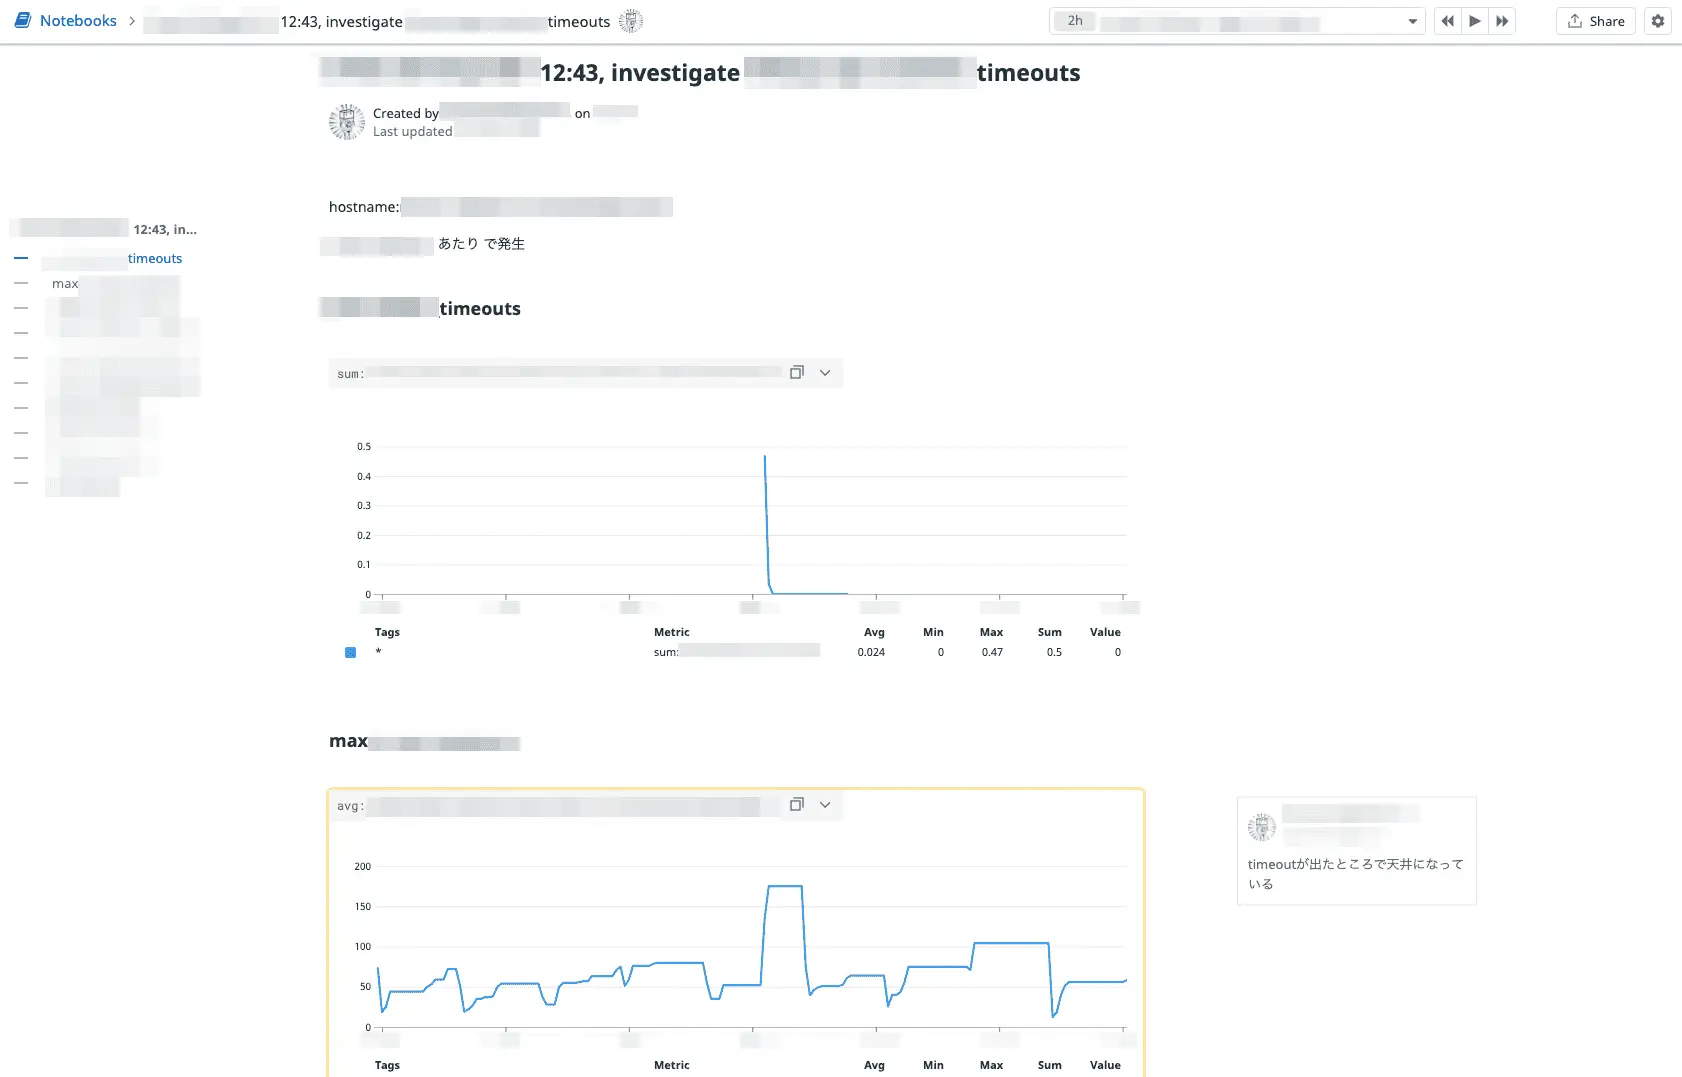Screen dimensions: 1682x1077
Task: Click the avatar in the title bar
Action: [x=630, y=21]
